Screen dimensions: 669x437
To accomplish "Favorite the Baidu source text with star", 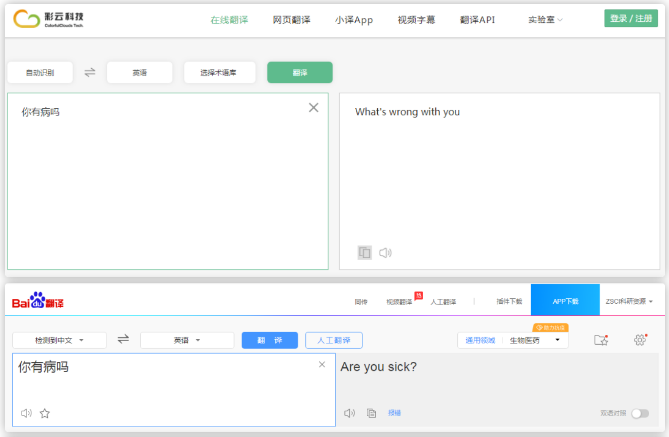I will 45,413.
